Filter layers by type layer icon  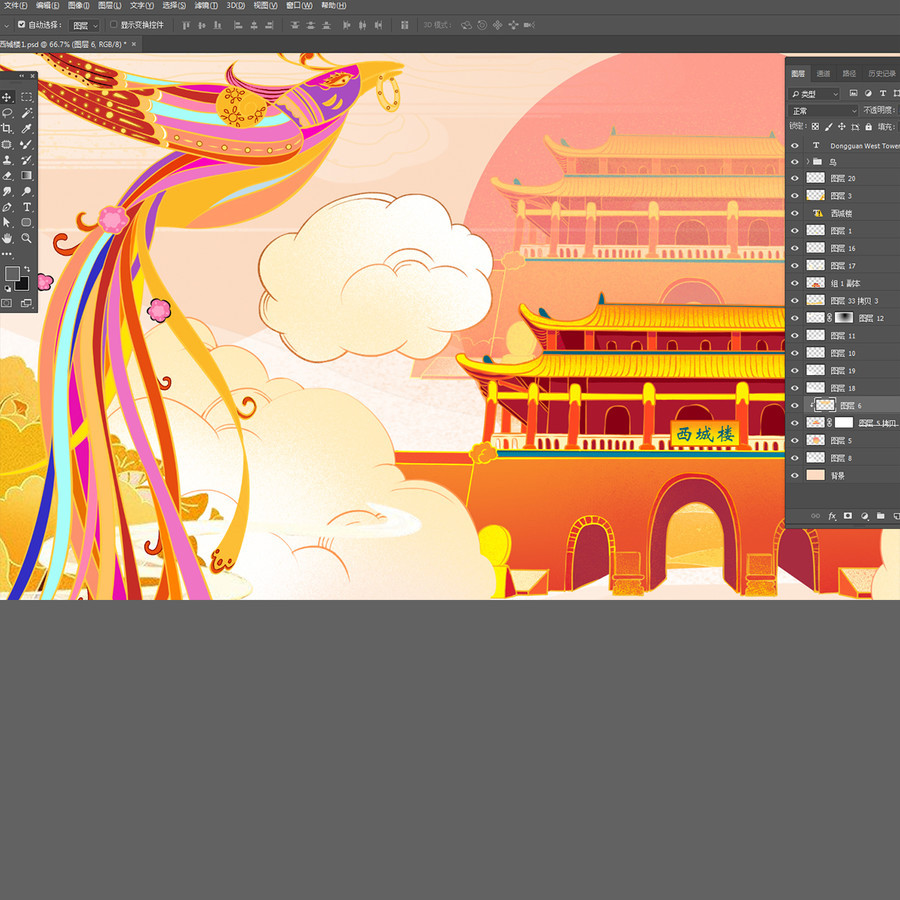point(883,93)
